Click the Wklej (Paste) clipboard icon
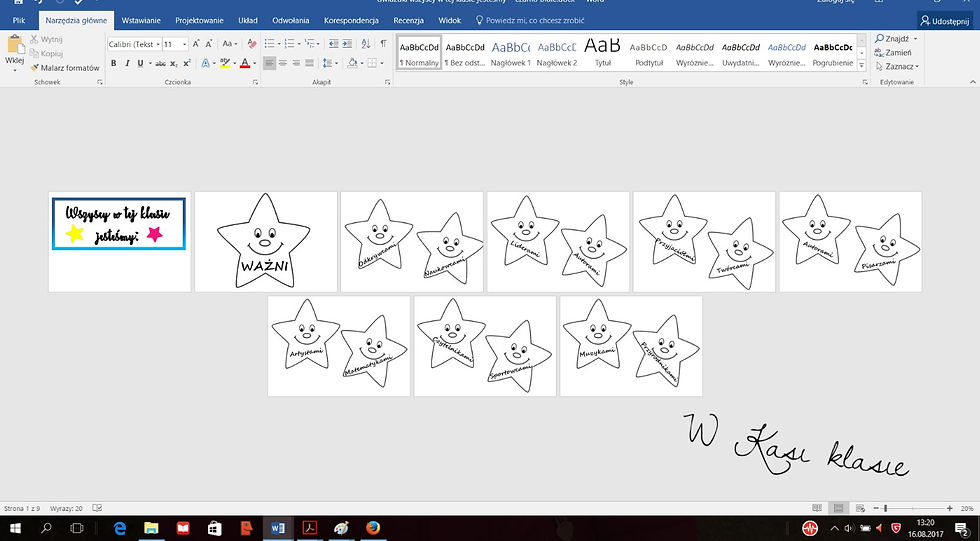 [x=14, y=44]
